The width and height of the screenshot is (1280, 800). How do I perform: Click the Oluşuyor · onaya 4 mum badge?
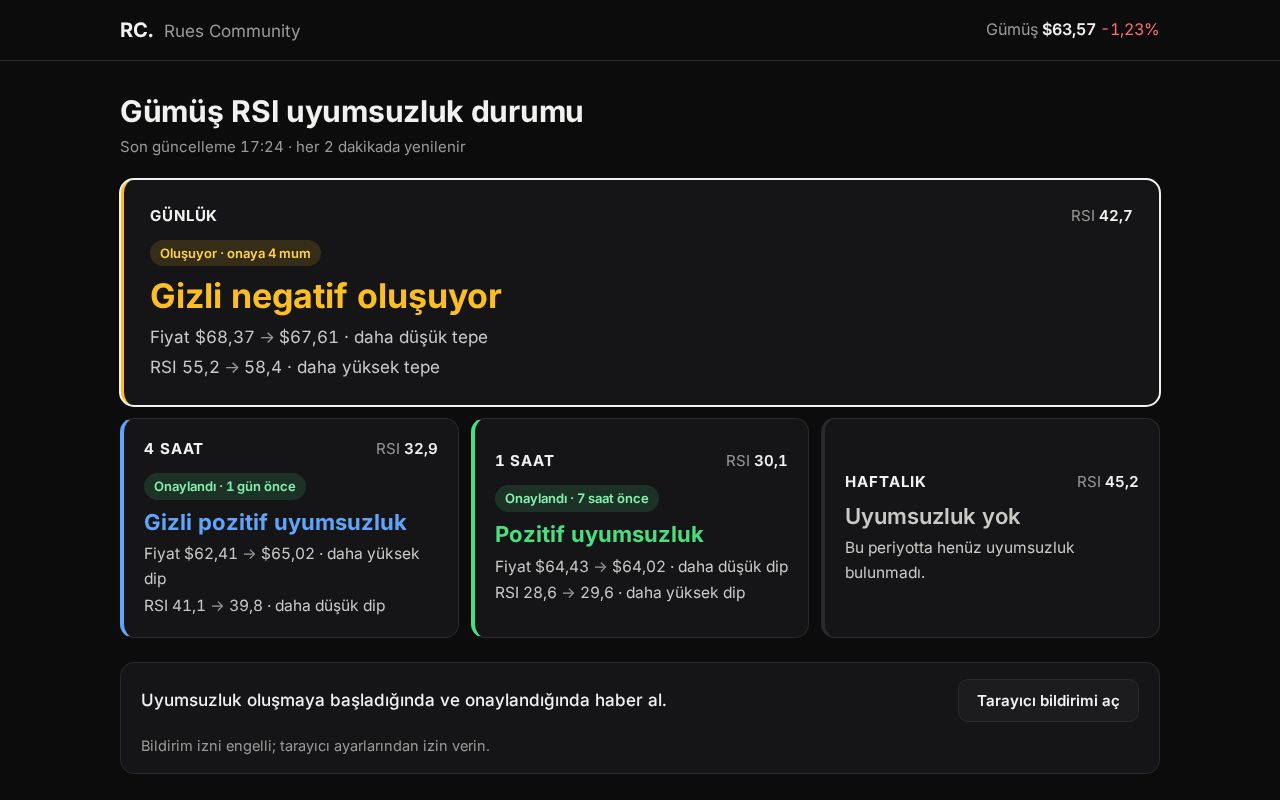pos(235,253)
